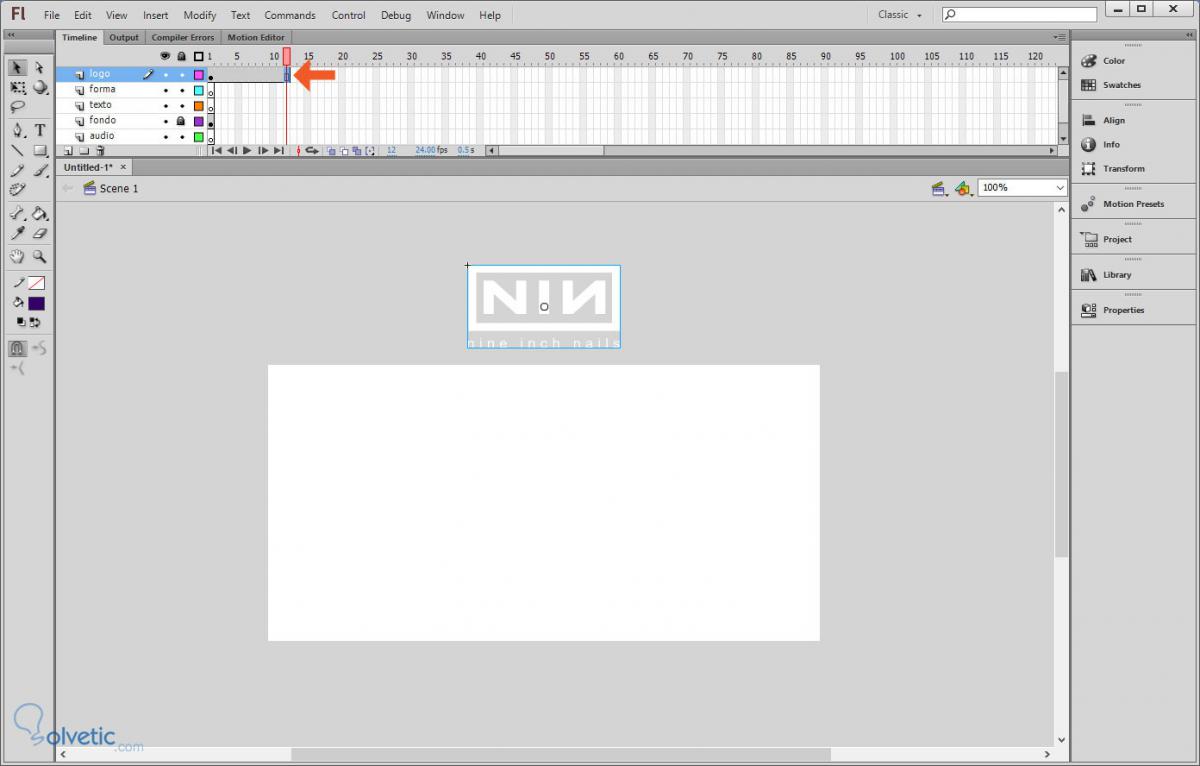
Task: Select the Subselection tool
Action: coord(40,68)
